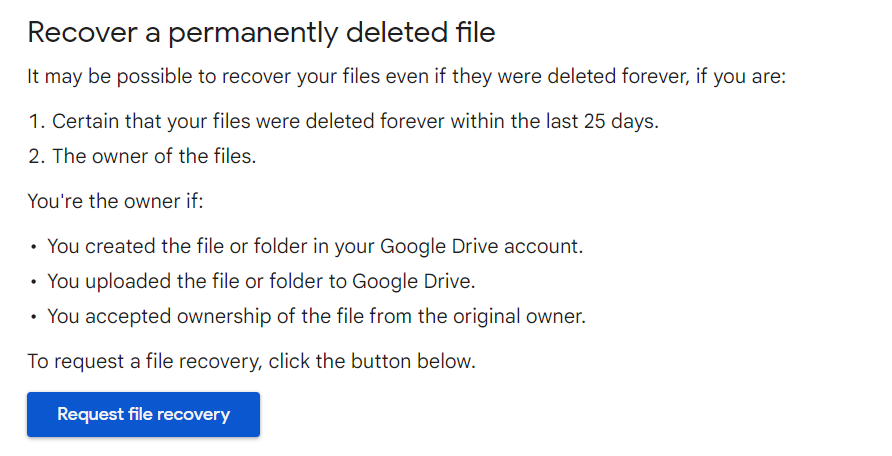Click the number "1." list marker

[37, 122]
